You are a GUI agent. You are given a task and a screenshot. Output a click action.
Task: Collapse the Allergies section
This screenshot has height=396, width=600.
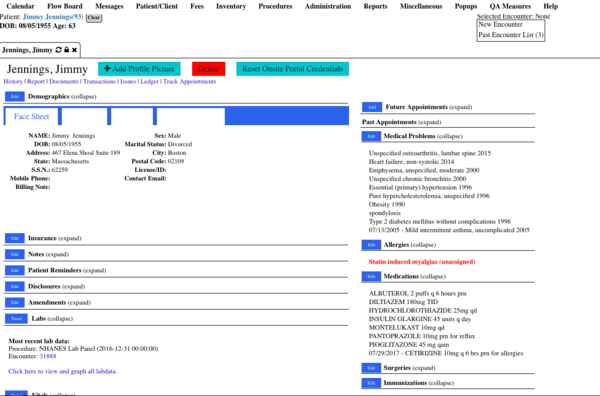(423, 245)
